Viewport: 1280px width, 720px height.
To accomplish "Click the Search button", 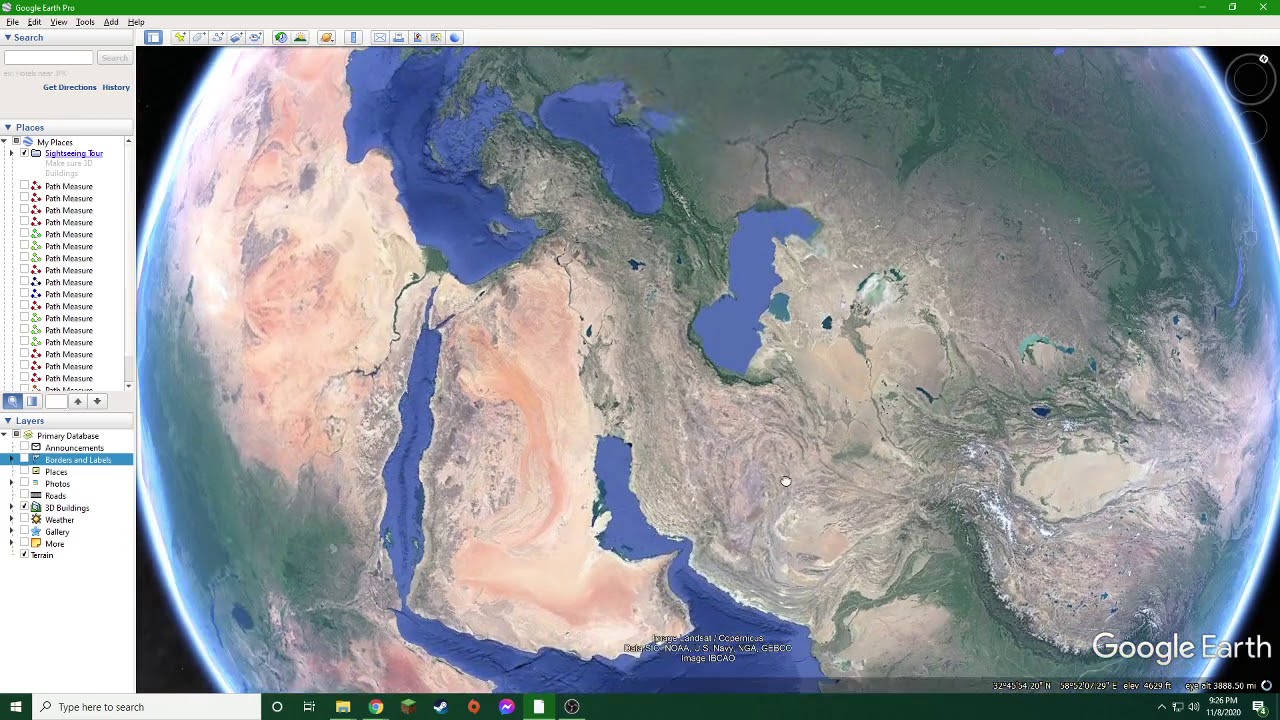I will pos(114,58).
